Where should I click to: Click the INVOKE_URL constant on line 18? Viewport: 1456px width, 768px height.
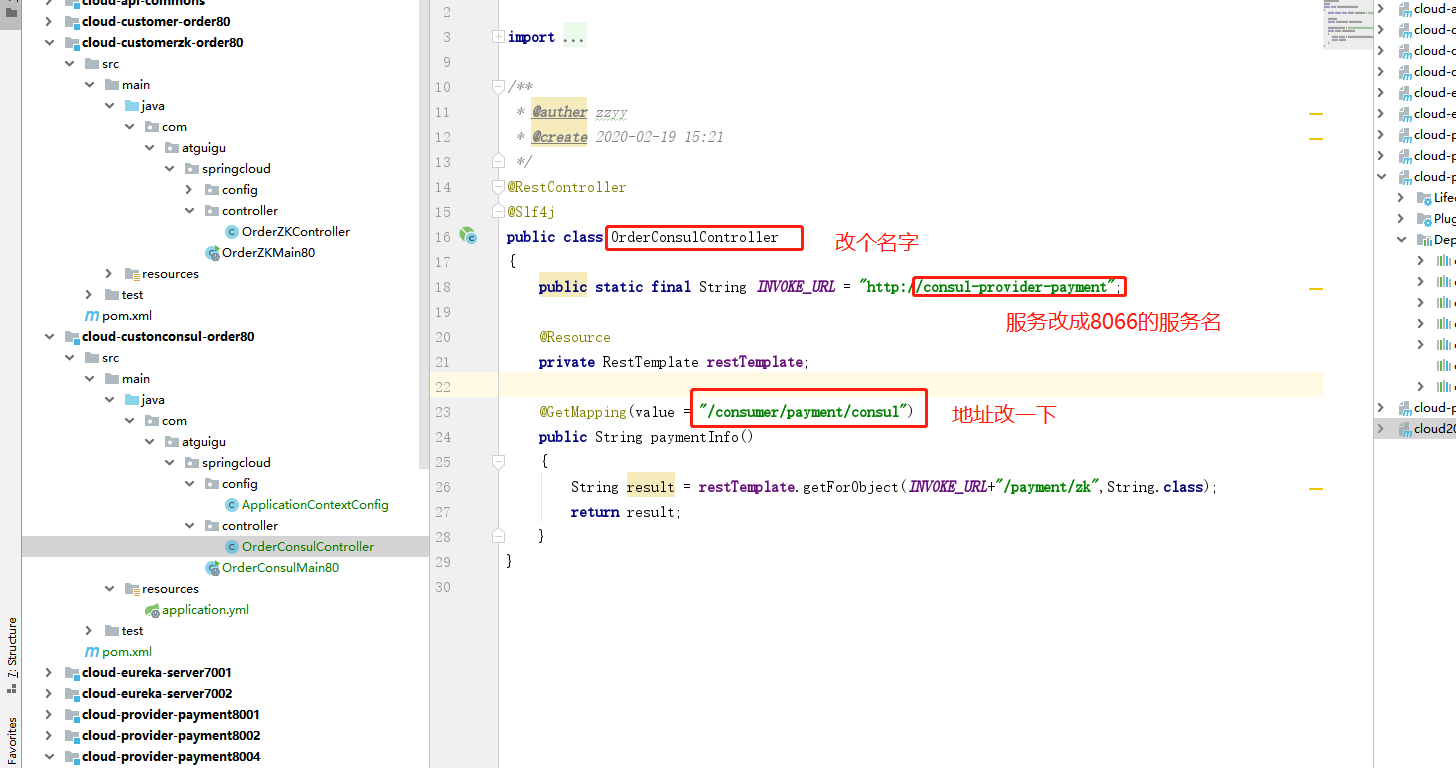pos(796,287)
